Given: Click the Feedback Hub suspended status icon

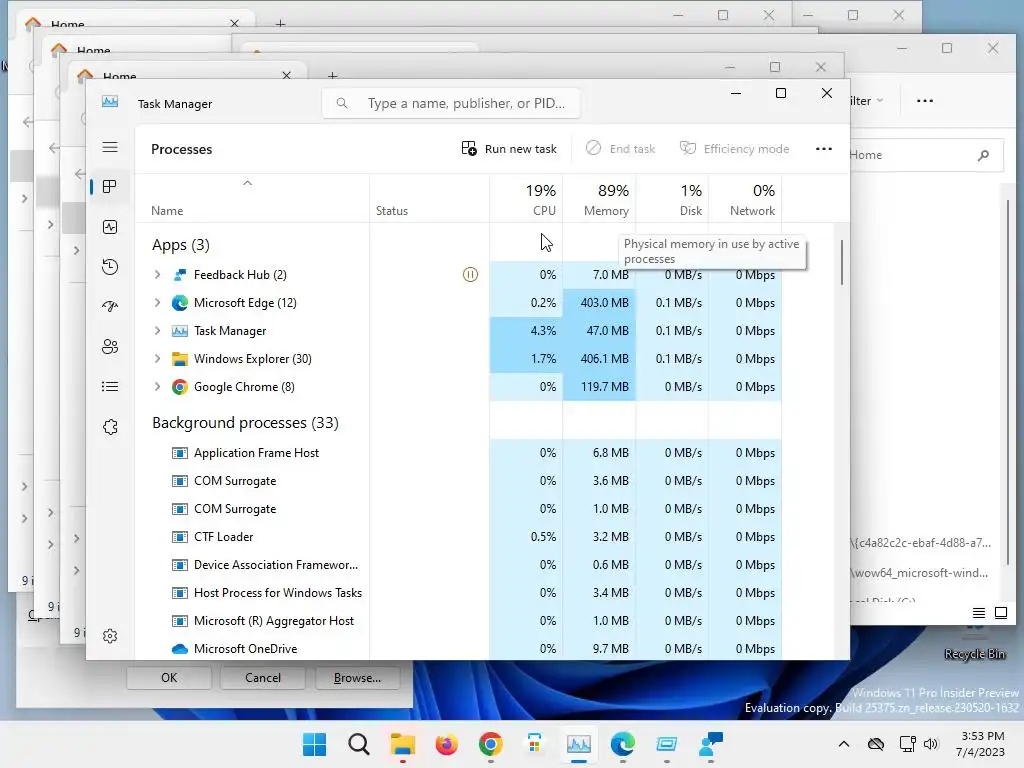Looking at the screenshot, I should pyautogui.click(x=470, y=275).
